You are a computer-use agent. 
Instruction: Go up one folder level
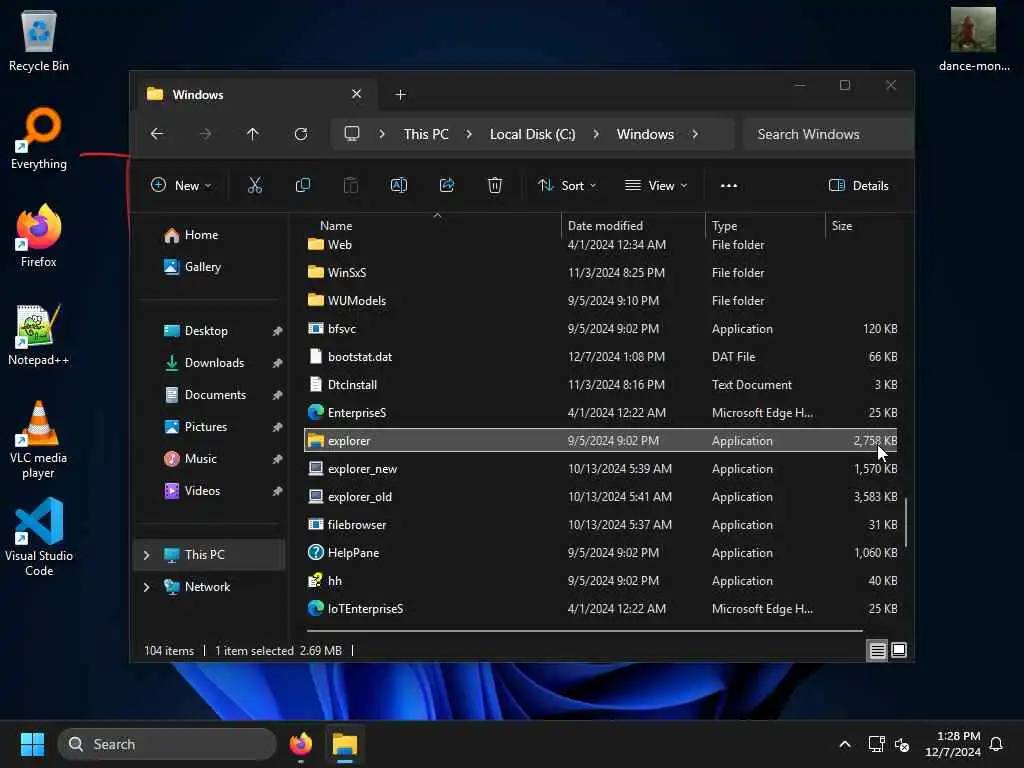[x=253, y=134]
